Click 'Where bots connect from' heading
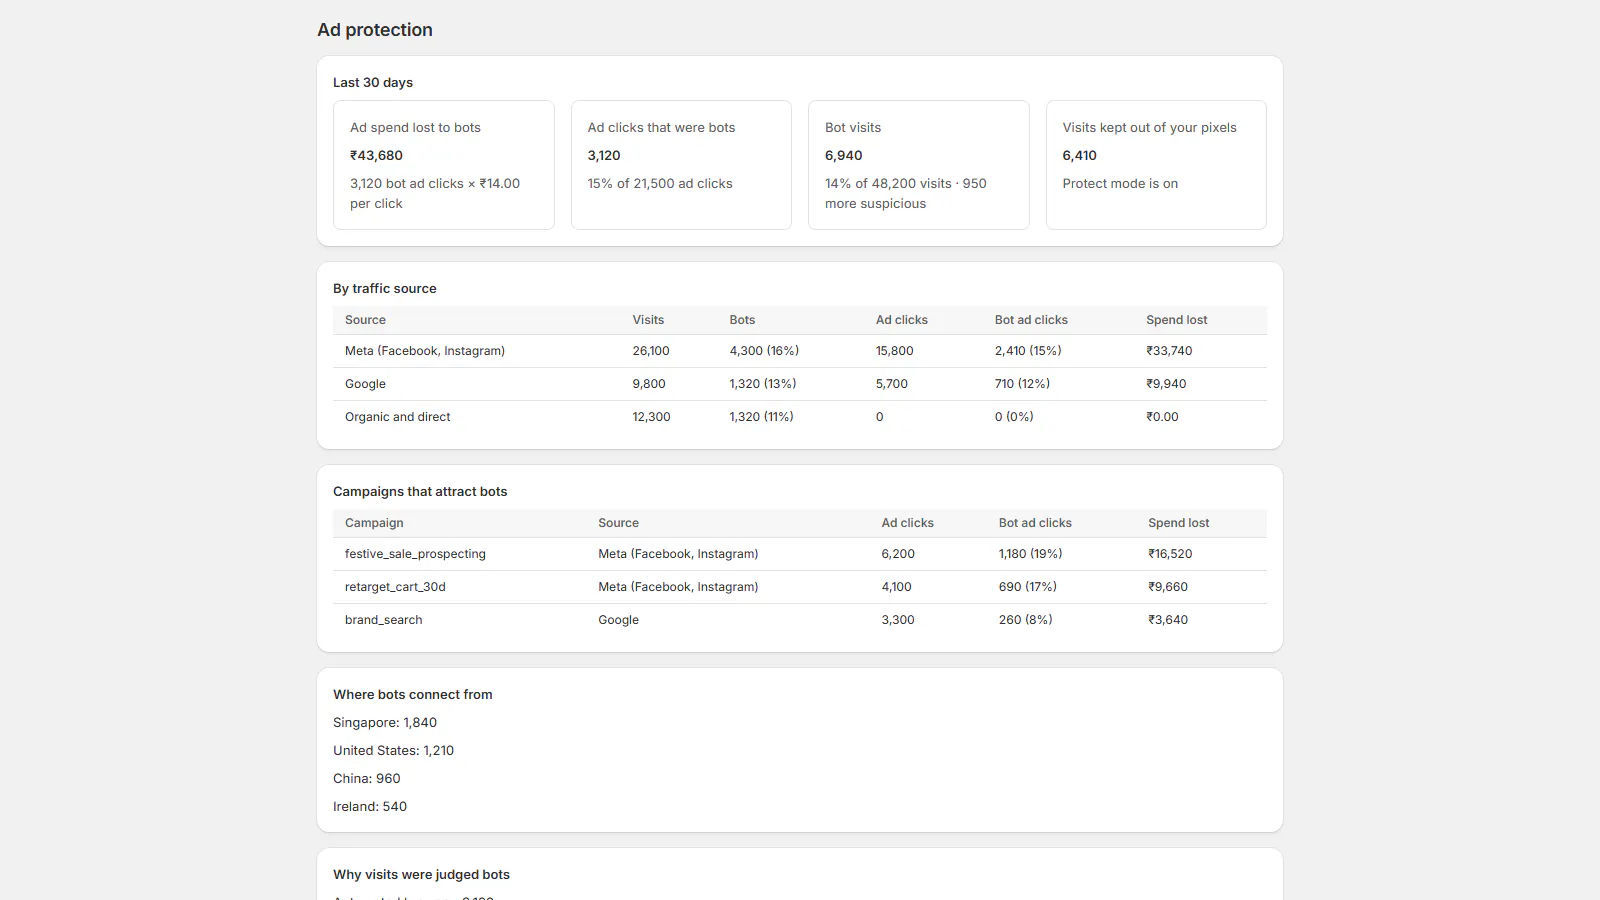1600x900 pixels. (412, 694)
